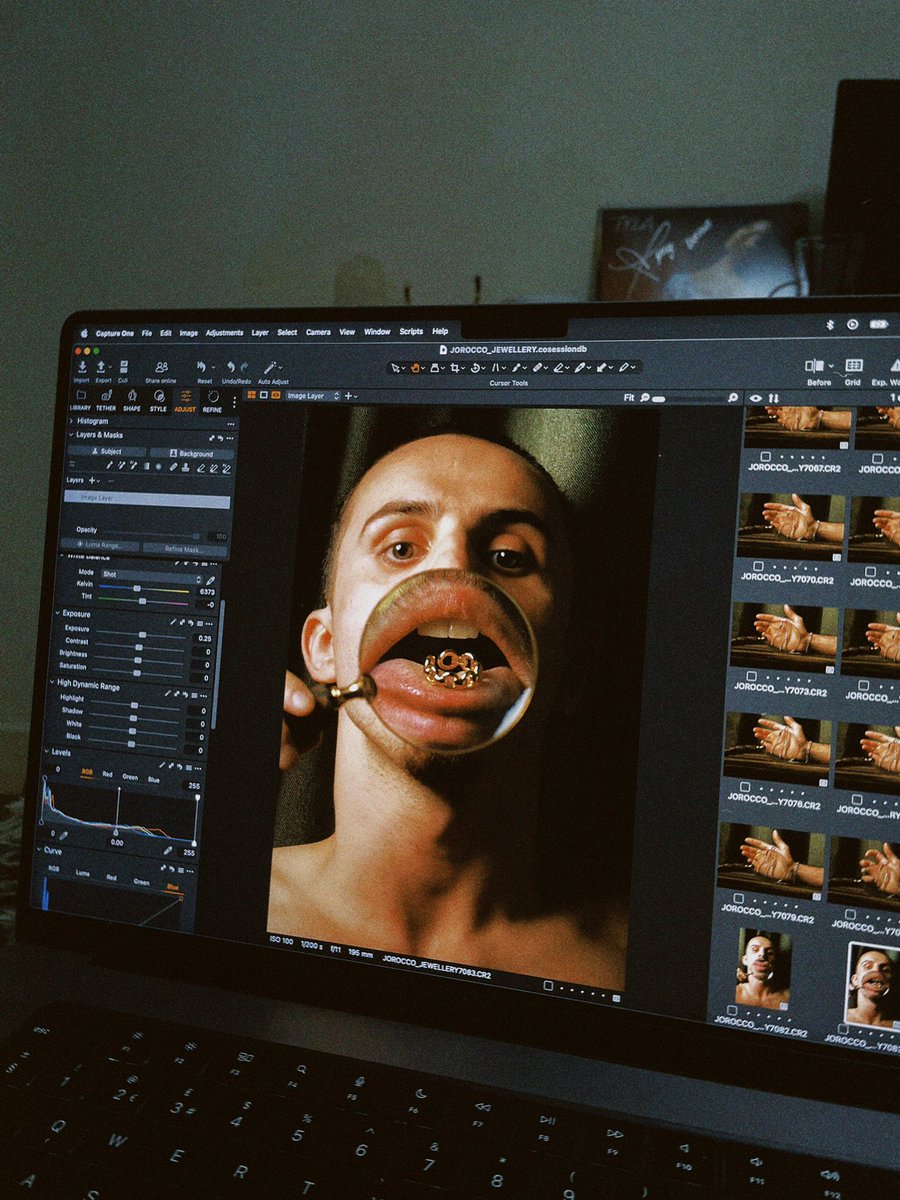Viewport: 900px width, 1200px height.
Task: Open the viewer Image Layer dropdown
Action: (313, 395)
